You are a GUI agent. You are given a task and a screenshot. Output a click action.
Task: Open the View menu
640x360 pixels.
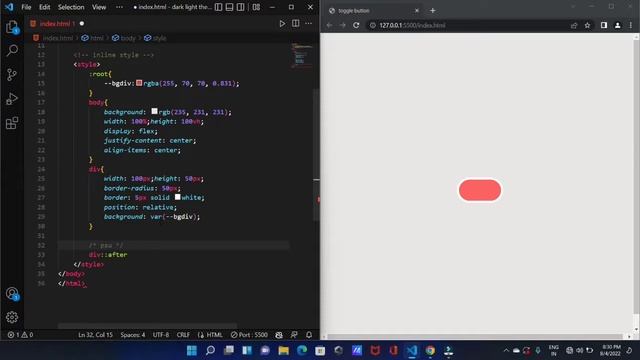[x=99, y=7]
